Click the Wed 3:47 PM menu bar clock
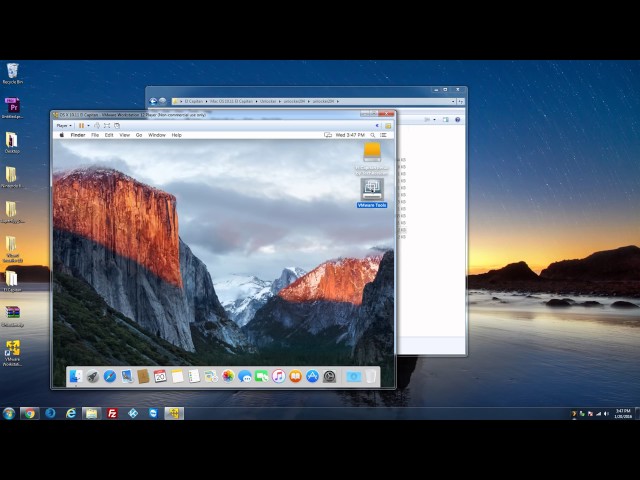The height and width of the screenshot is (480, 640). (350, 135)
